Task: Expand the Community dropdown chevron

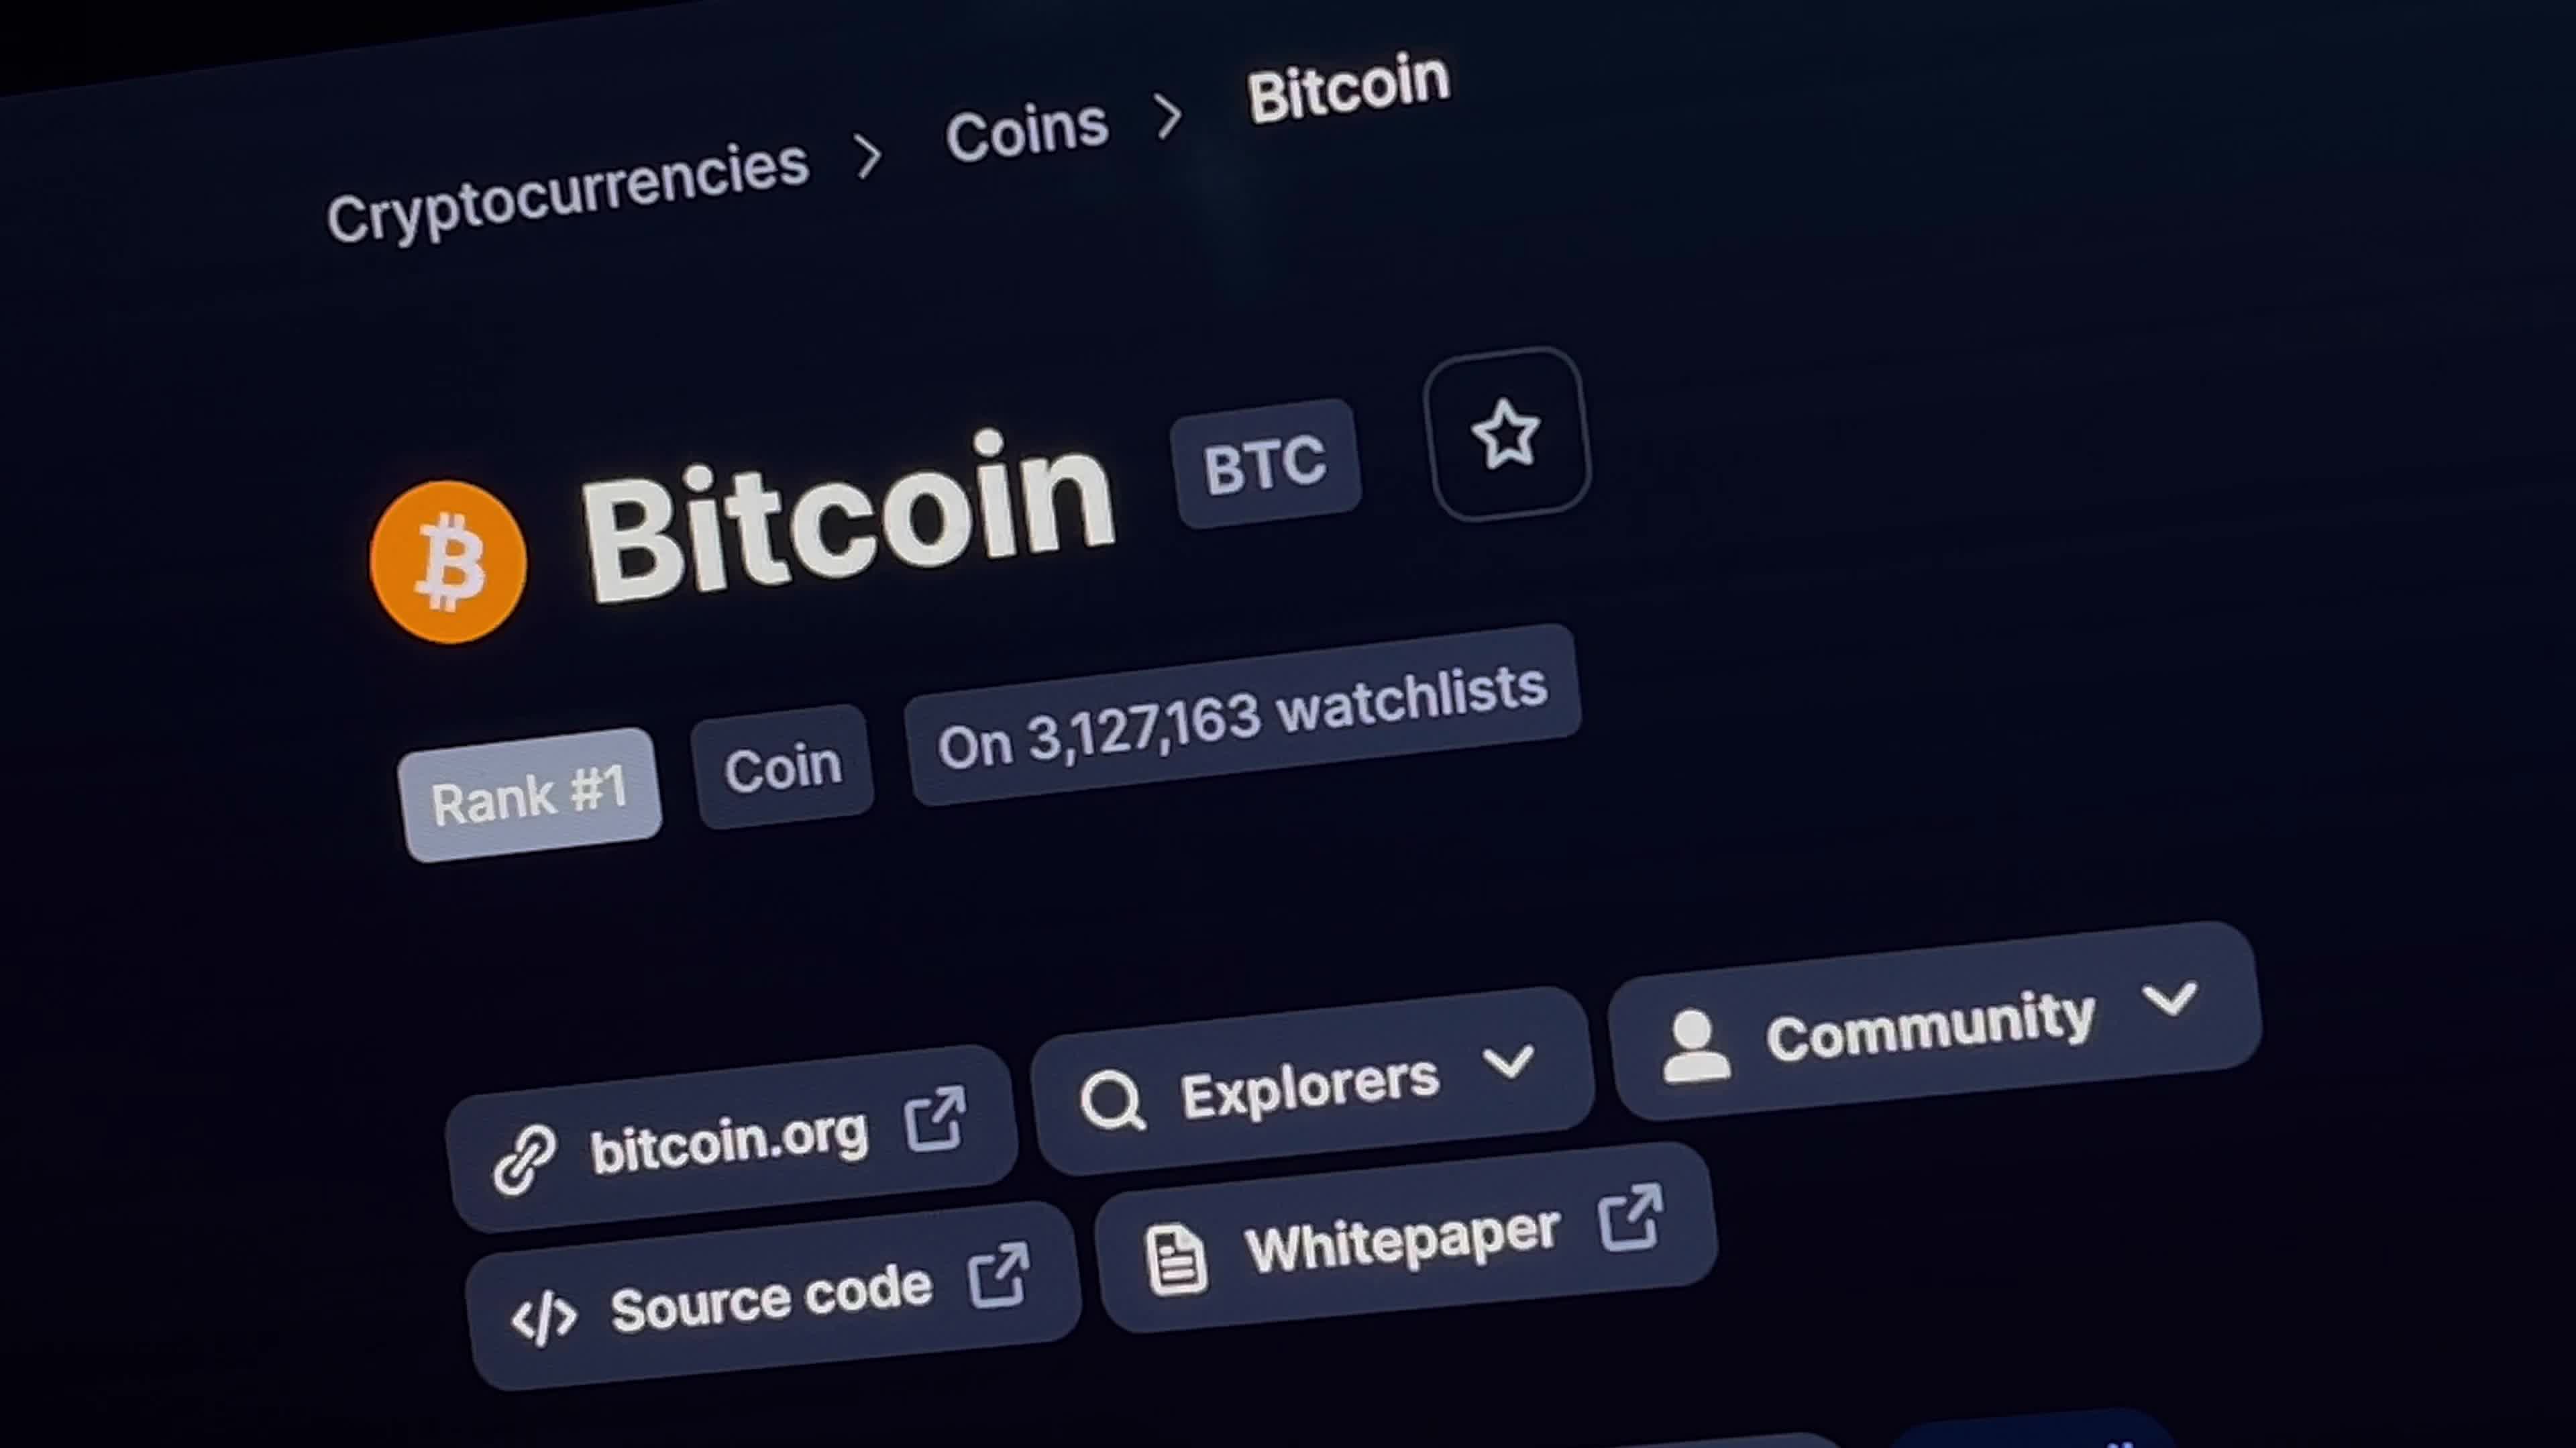Action: [x=2170, y=997]
